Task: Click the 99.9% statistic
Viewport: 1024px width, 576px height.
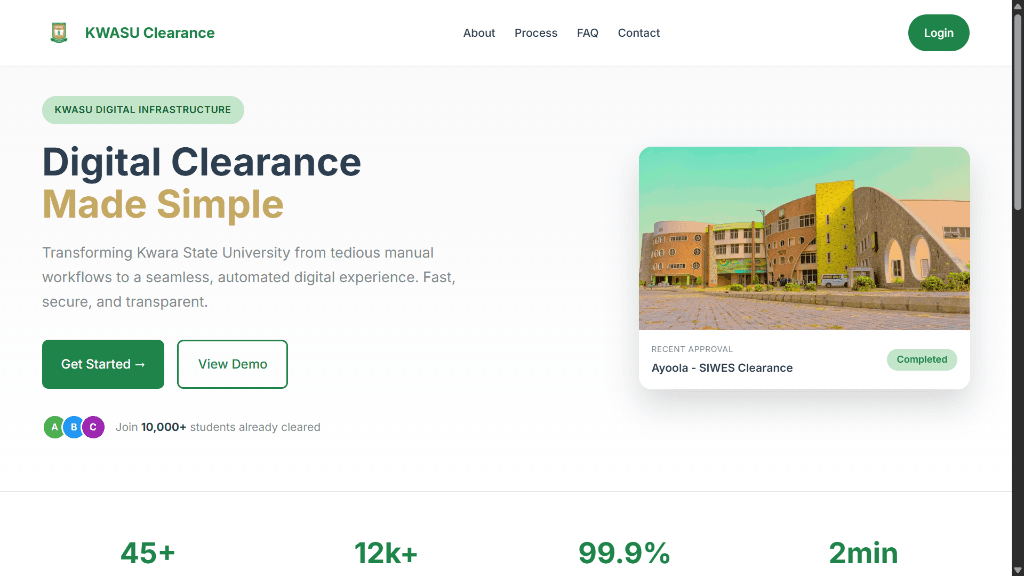Action: click(x=624, y=553)
